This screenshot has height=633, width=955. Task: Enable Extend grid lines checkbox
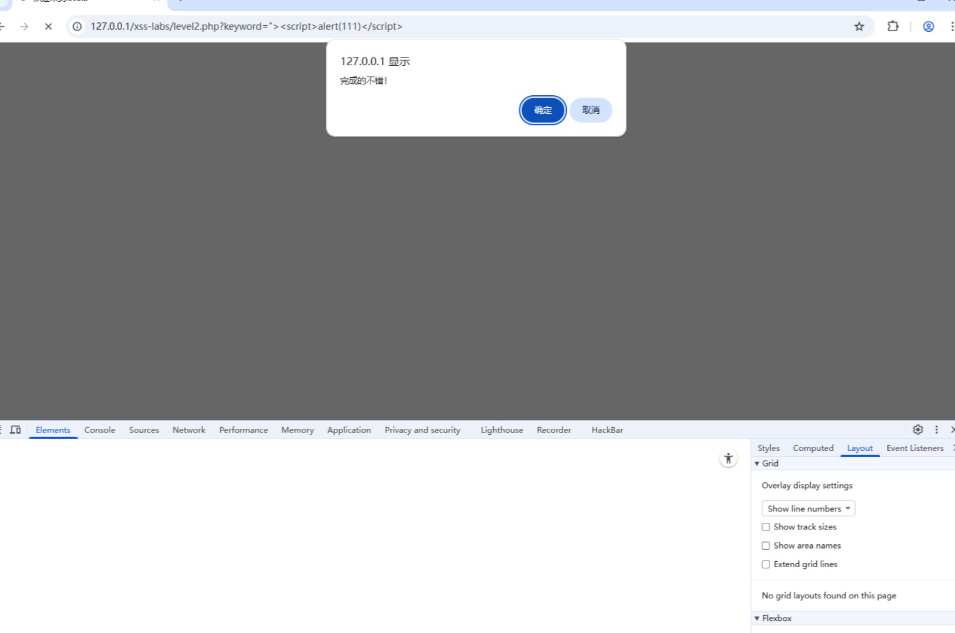click(x=766, y=564)
